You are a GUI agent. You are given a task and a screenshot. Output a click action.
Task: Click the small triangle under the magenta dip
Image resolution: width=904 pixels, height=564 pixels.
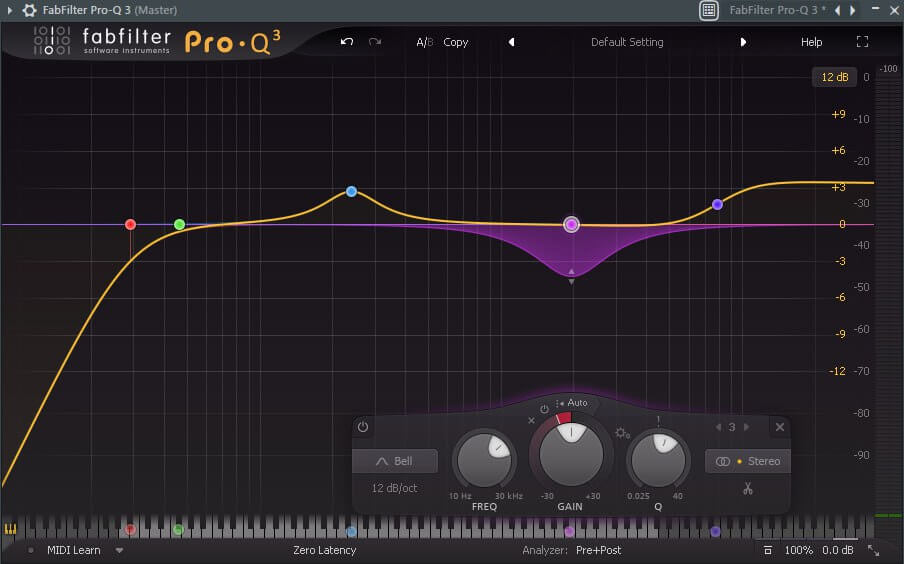pos(571,282)
